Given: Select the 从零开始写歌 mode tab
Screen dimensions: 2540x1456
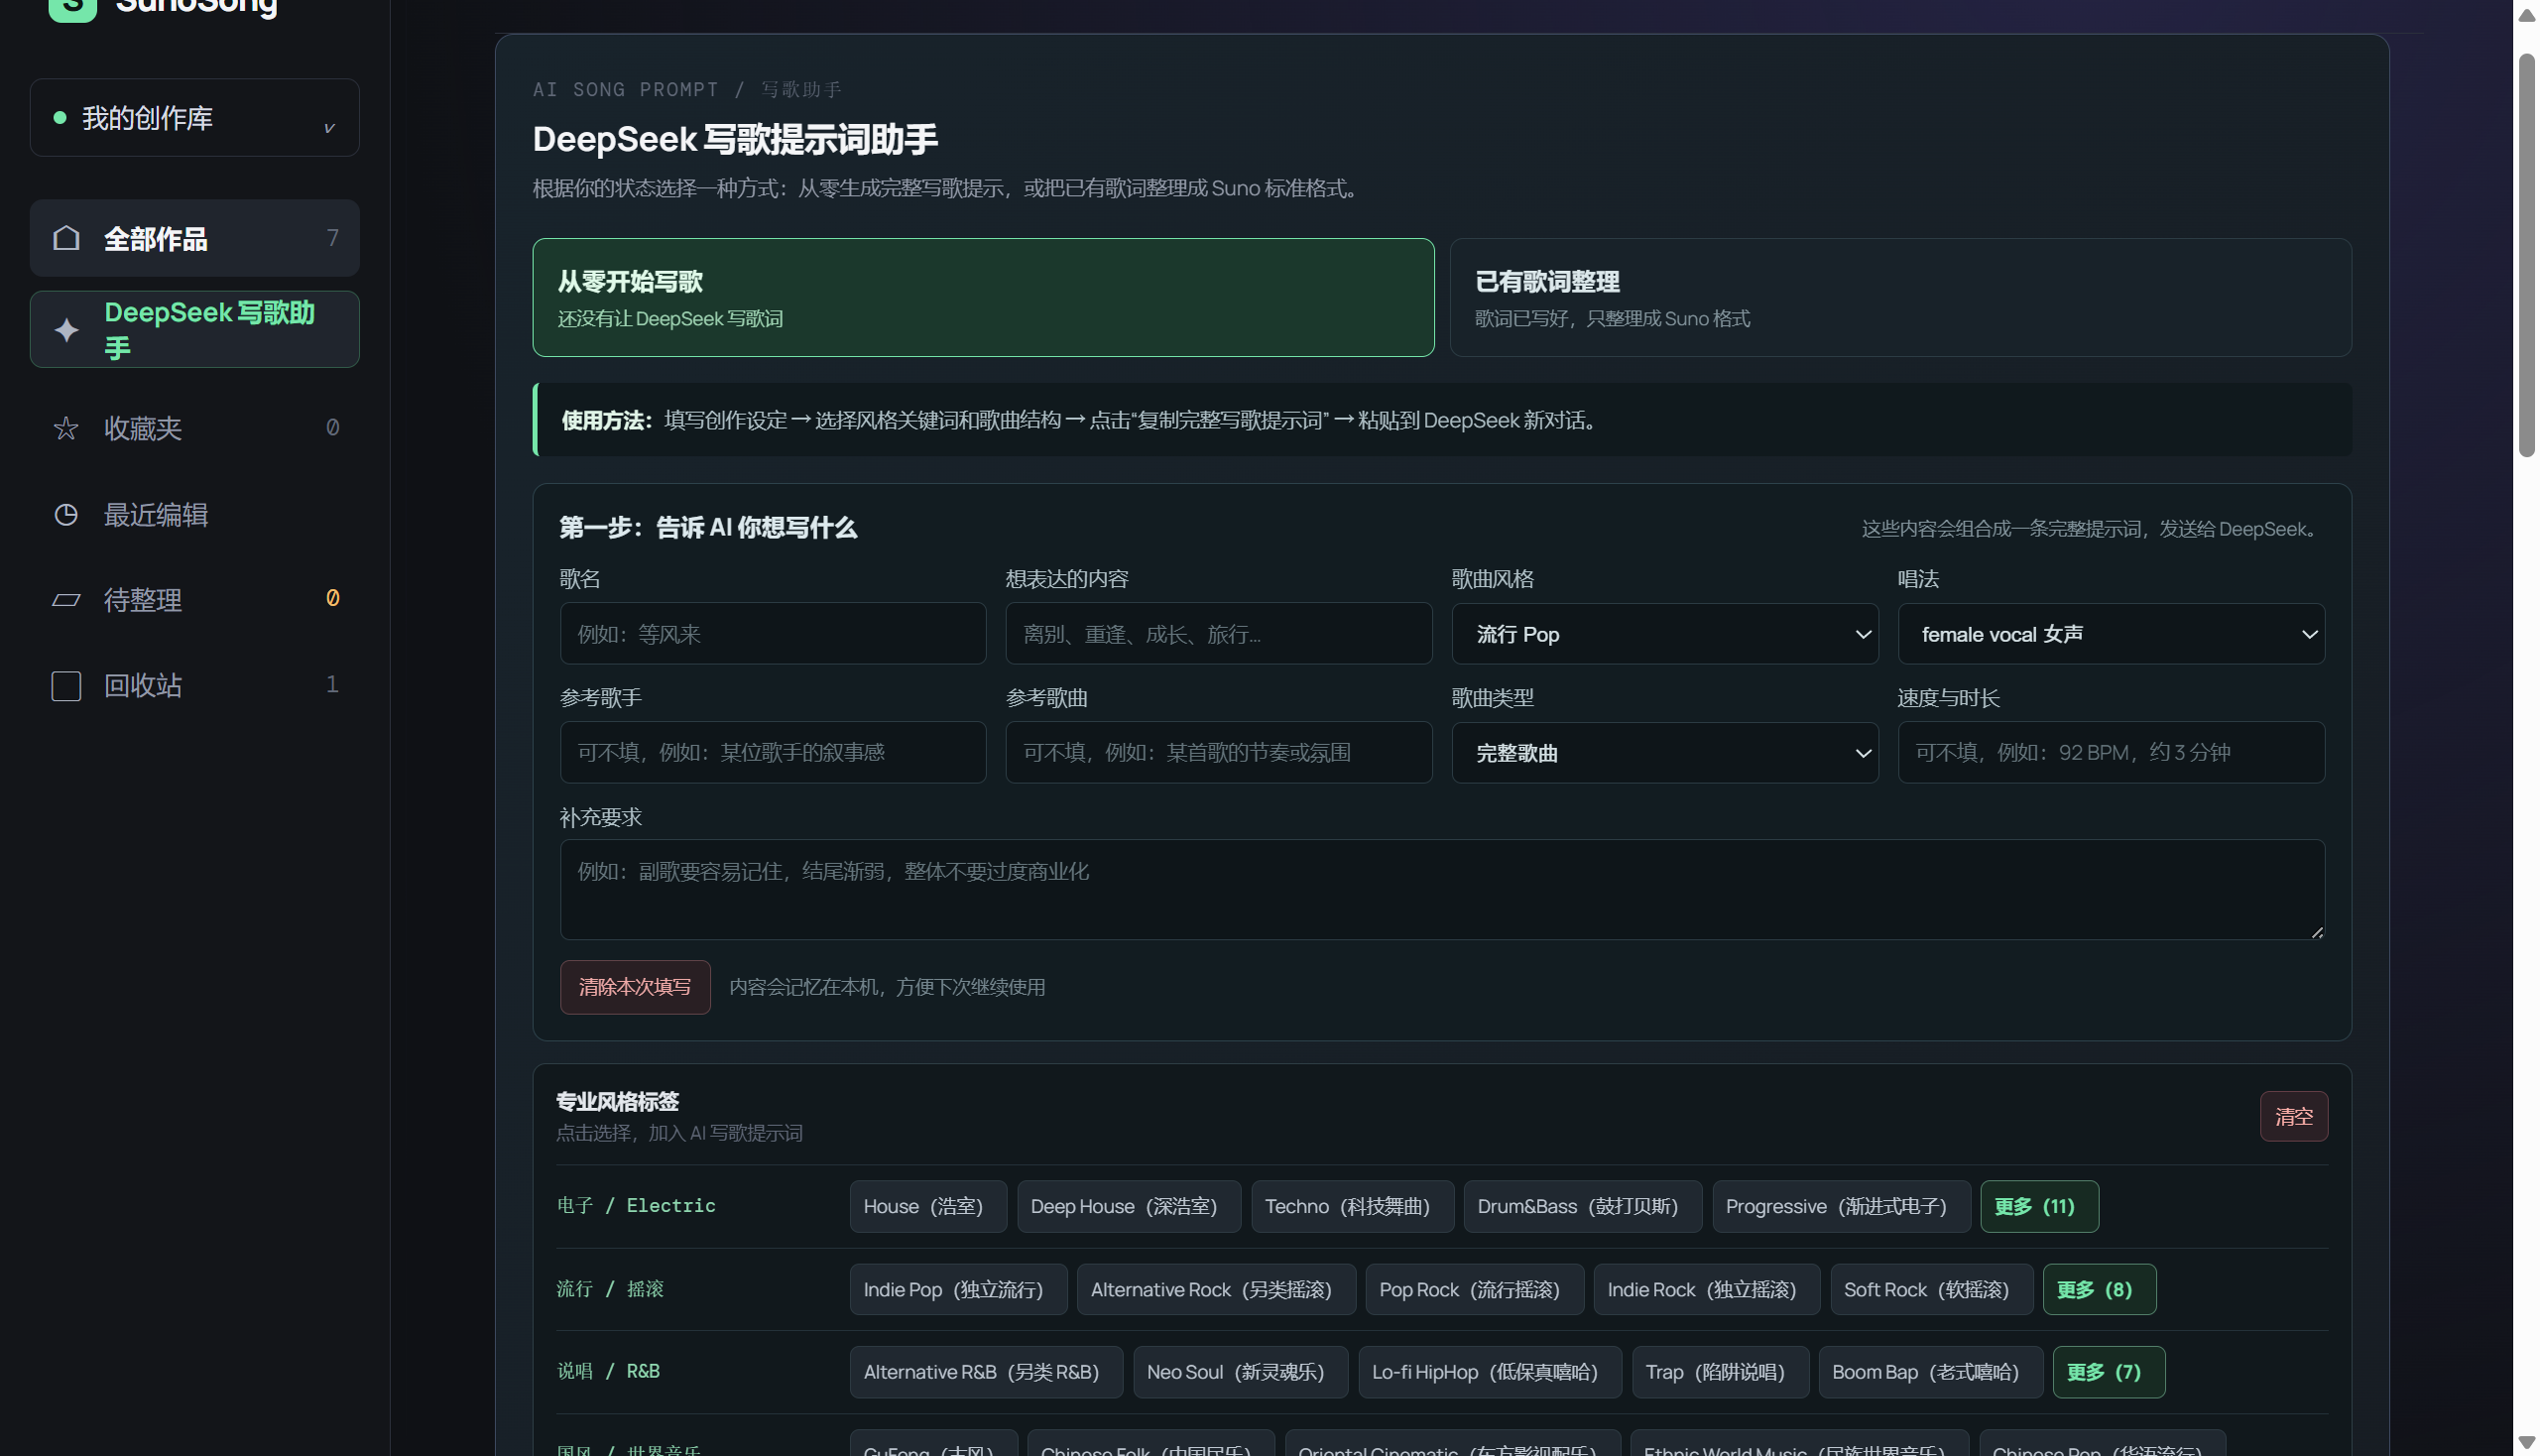Looking at the screenshot, I should pyautogui.click(x=985, y=297).
